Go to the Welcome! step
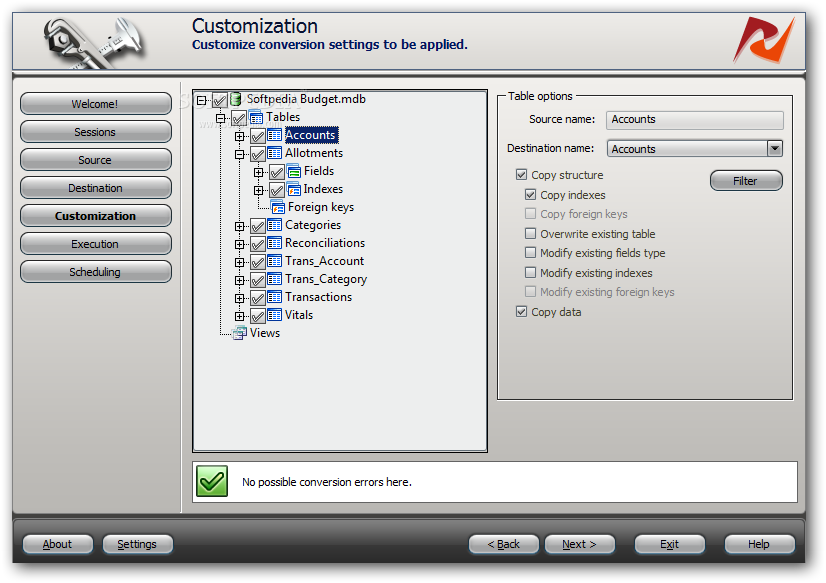 pyautogui.click(x=95, y=104)
